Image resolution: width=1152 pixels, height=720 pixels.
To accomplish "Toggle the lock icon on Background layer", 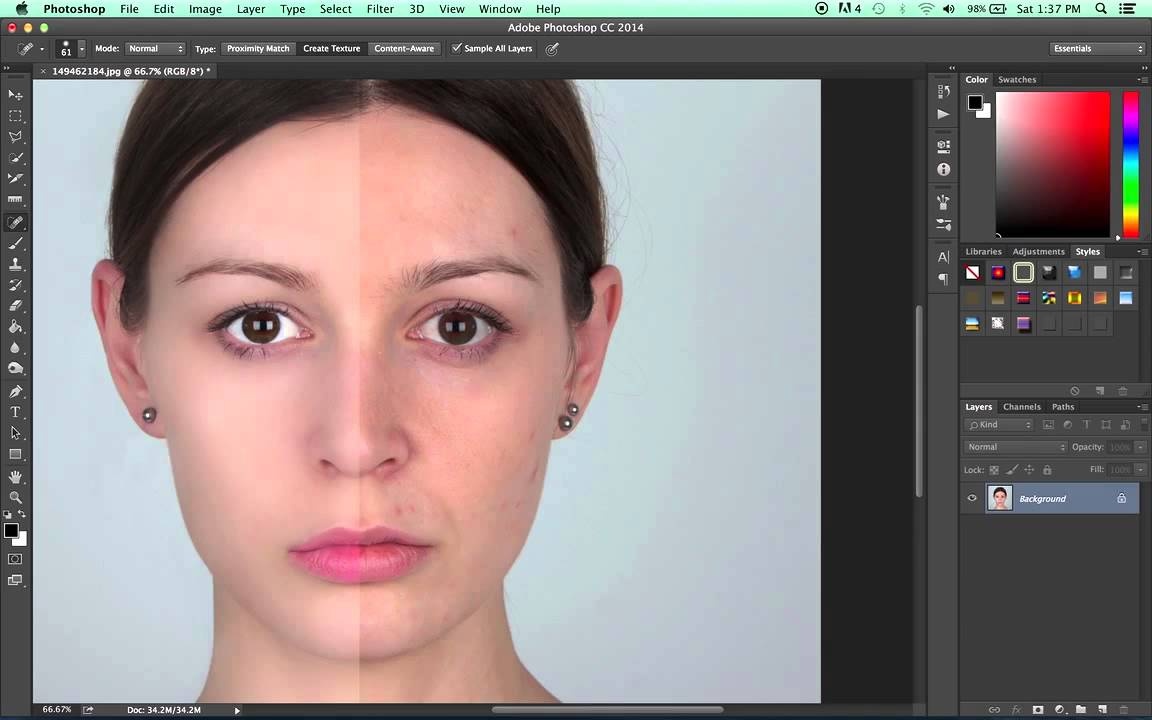I will (1121, 498).
